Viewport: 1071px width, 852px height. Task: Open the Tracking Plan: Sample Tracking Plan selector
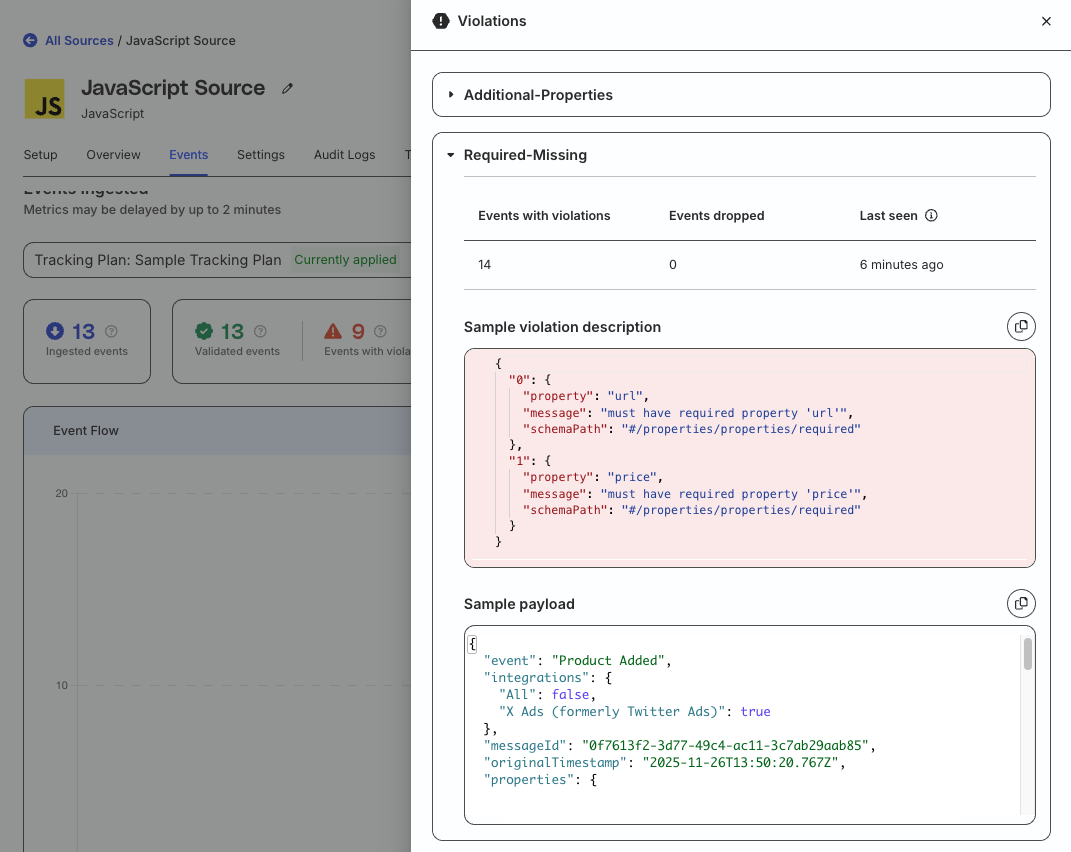[x=217, y=260]
